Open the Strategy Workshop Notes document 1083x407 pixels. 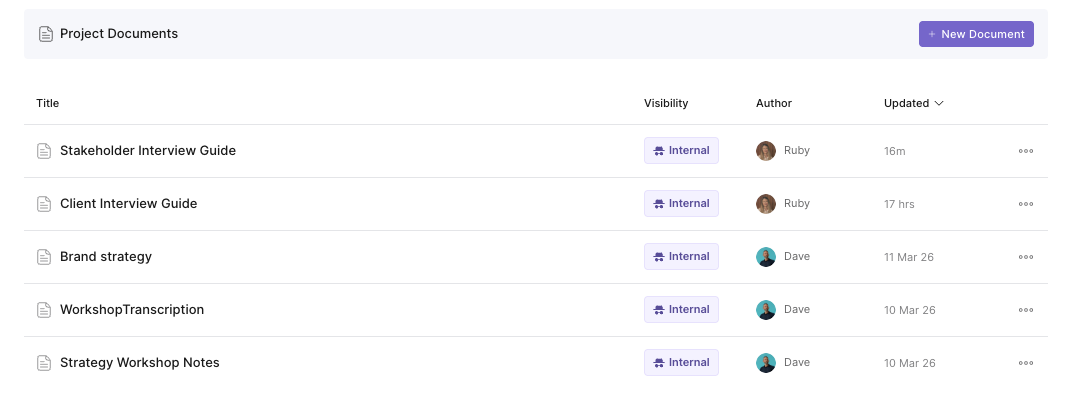point(140,363)
